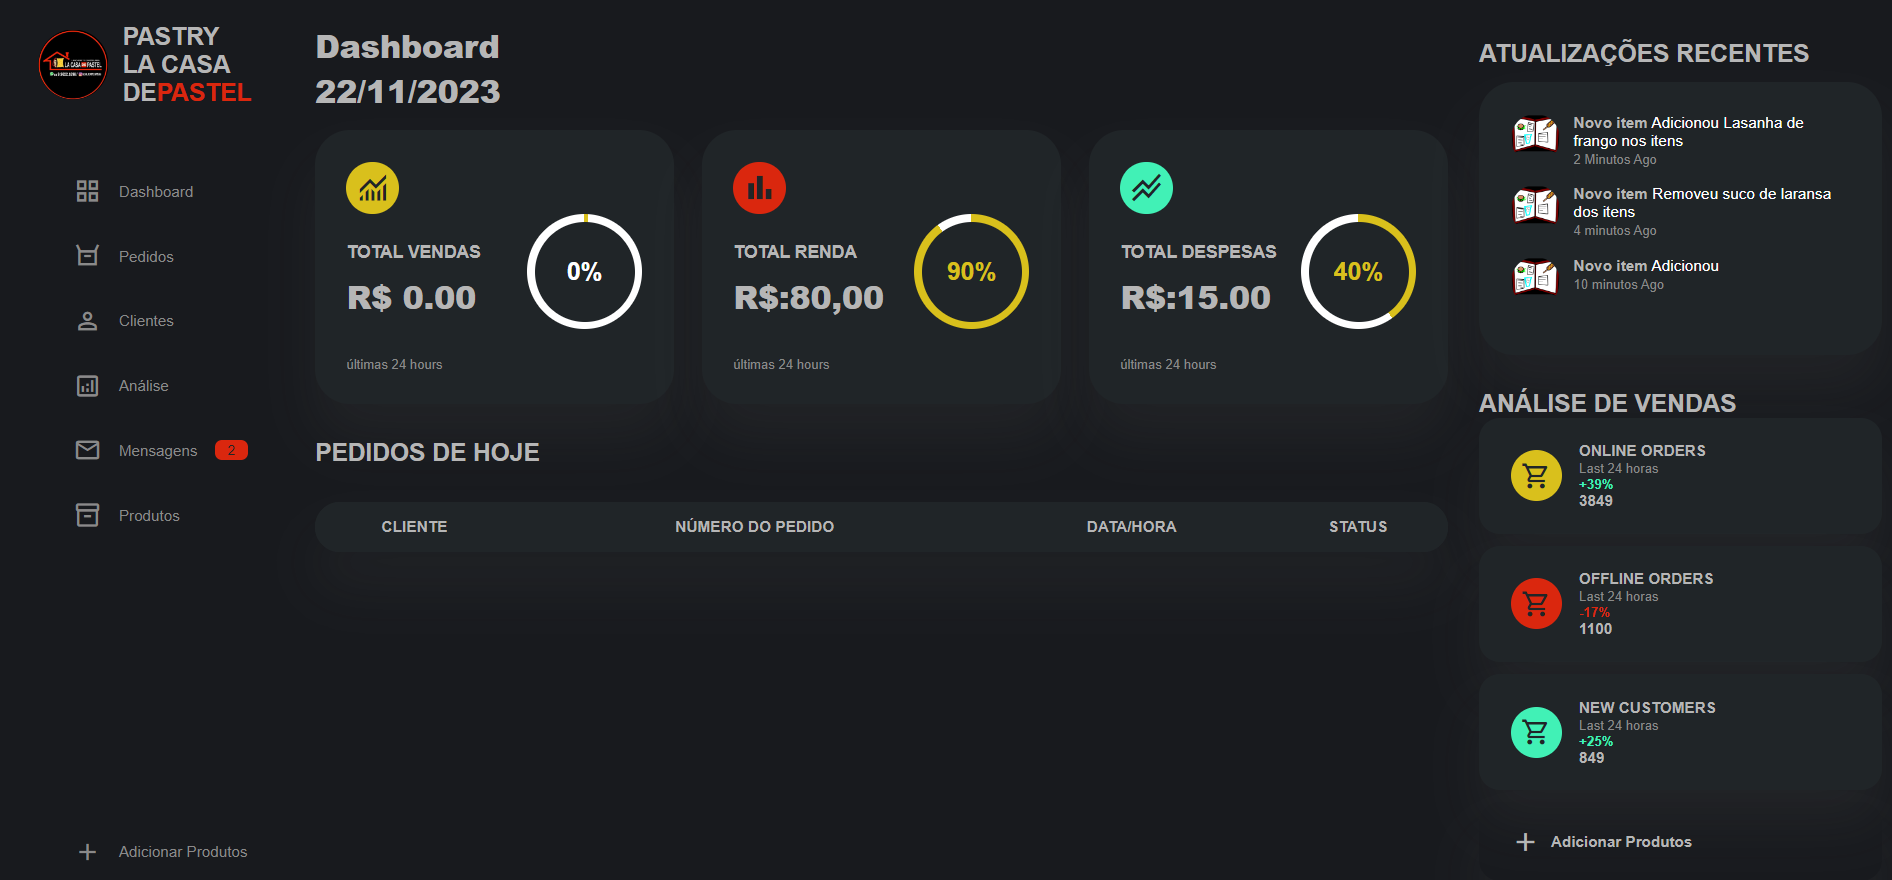The width and height of the screenshot is (1892, 880).
Task: Click the 22/11/2023 date heading
Action: point(408,92)
